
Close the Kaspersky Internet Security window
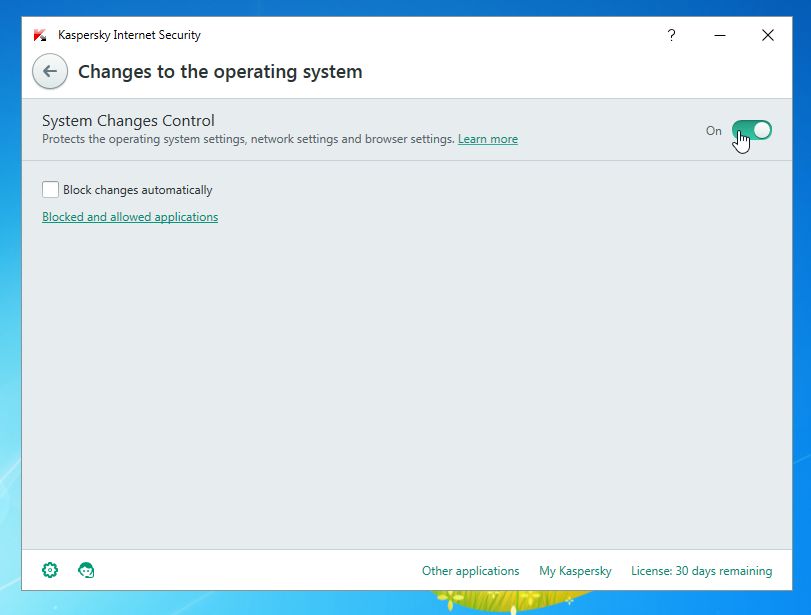pyautogui.click(x=768, y=35)
